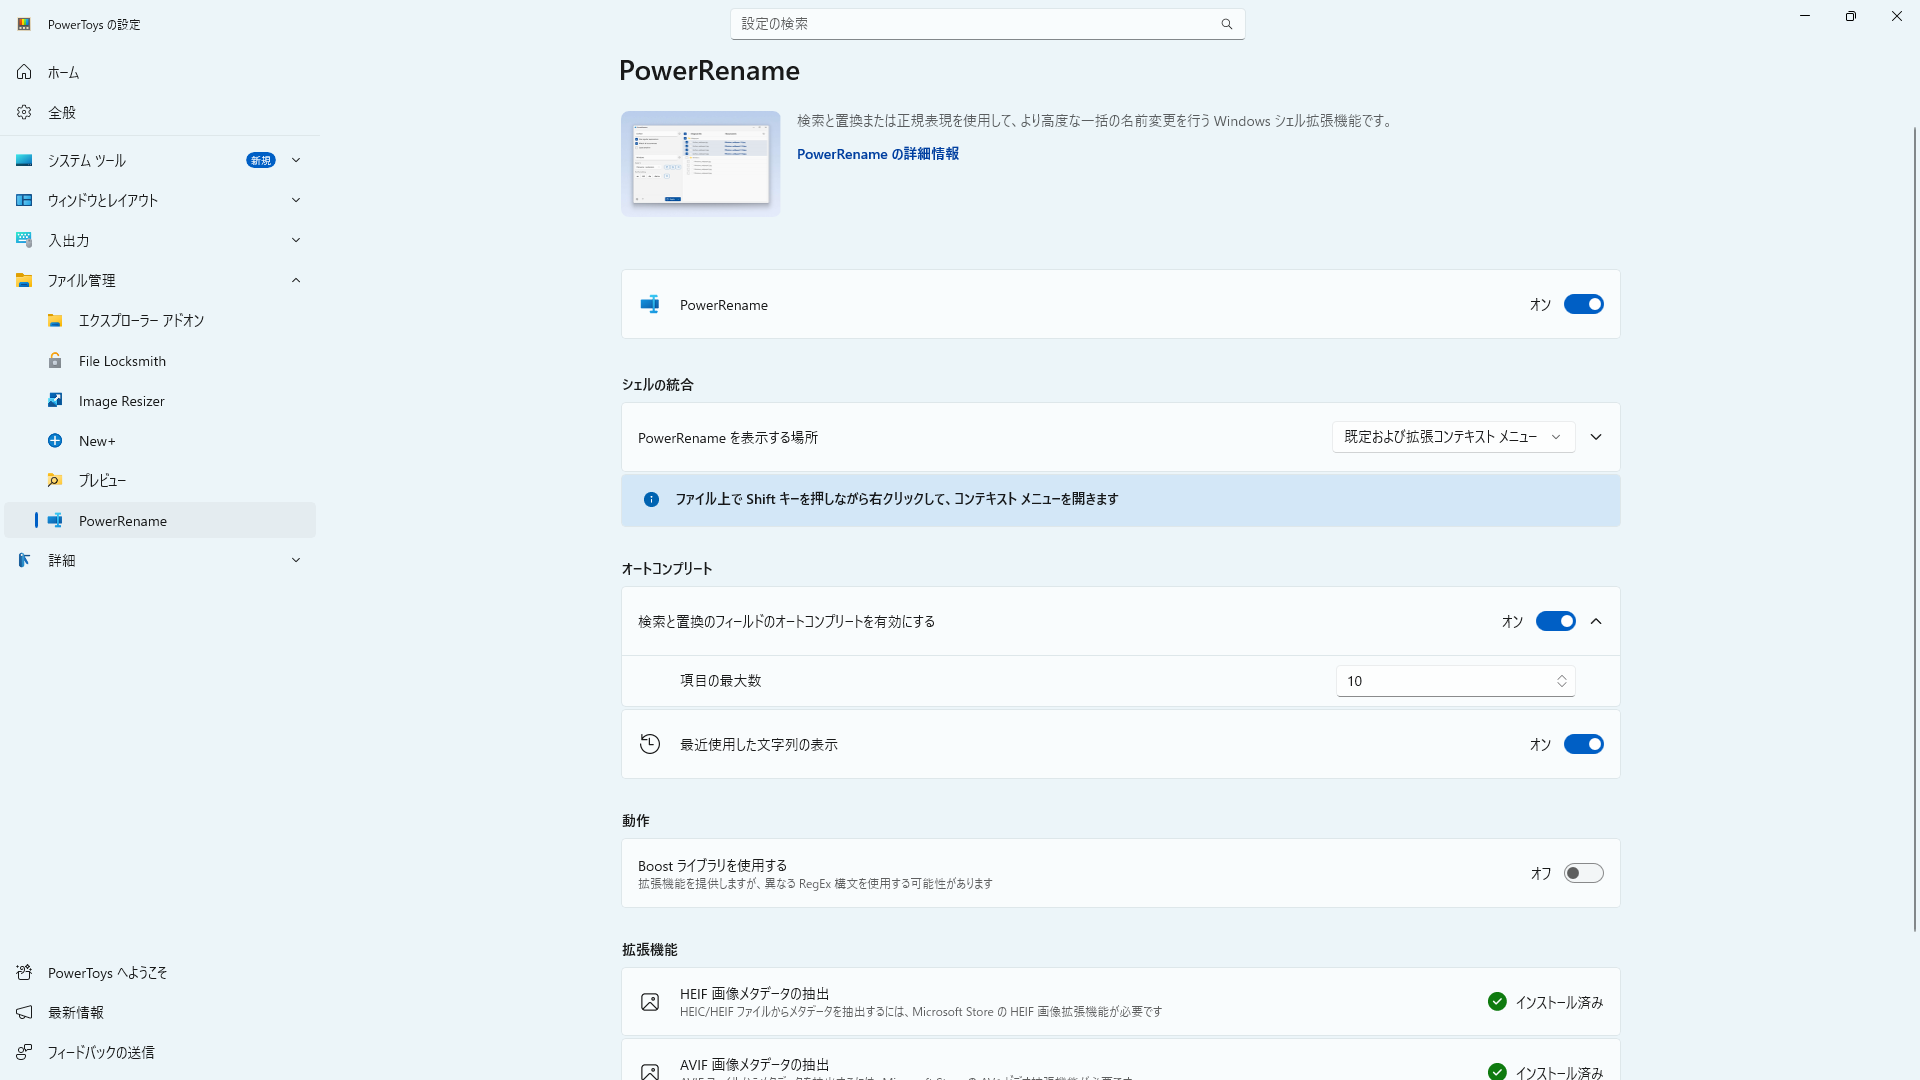1920x1080 pixels.
Task: Click the PowerRename icon in sidebar
Action: tap(55, 520)
